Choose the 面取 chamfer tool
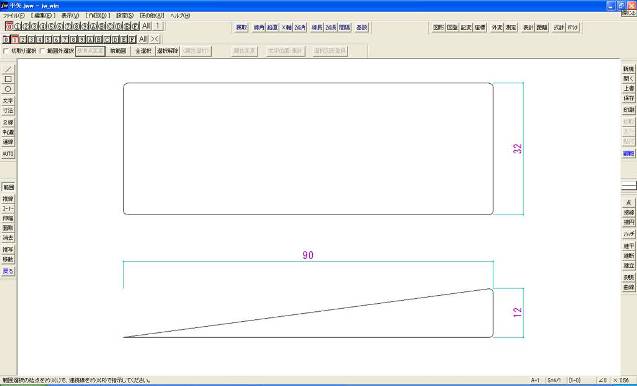Viewport: 637px width, 386px height. [8, 228]
